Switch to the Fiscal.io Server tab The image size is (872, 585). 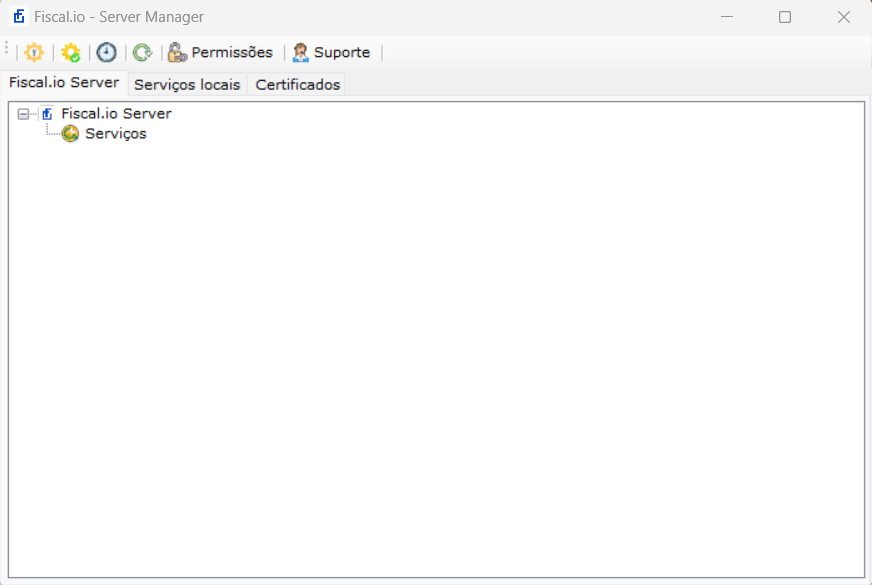(x=64, y=83)
